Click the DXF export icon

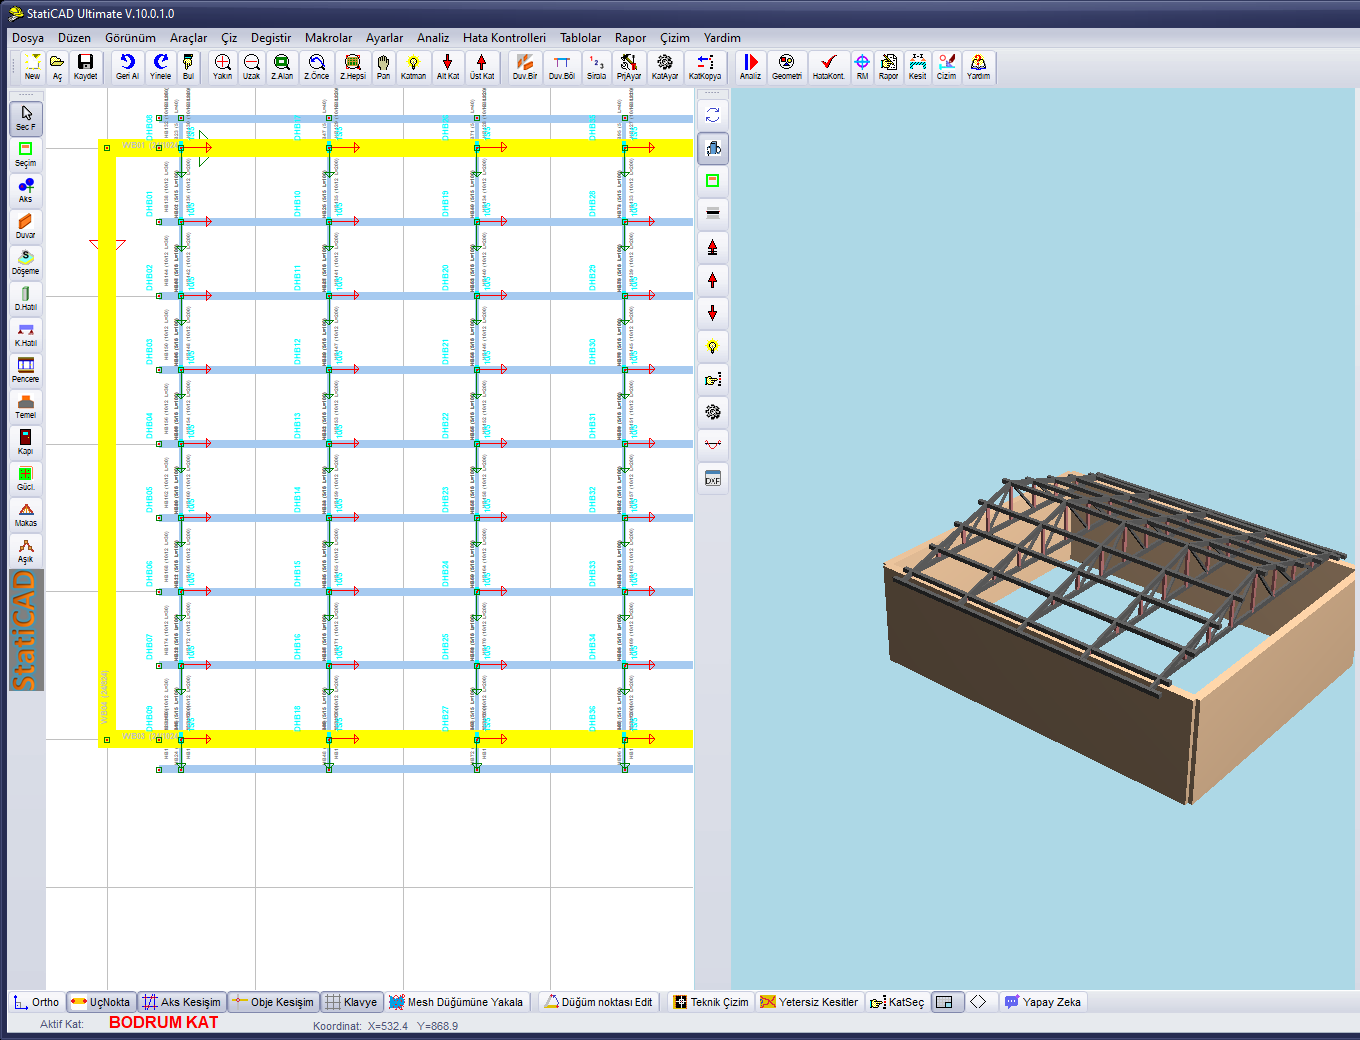tap(712, 479)
